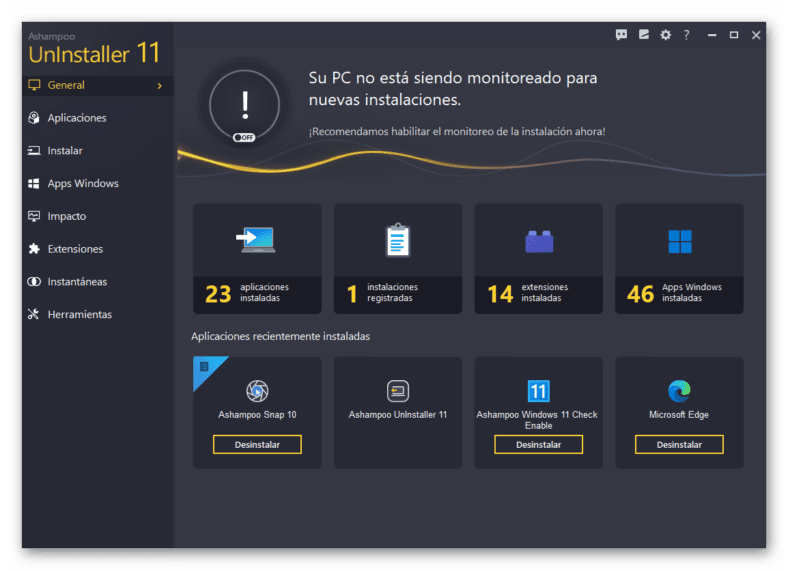The image size is (788, 570).
Task: Click the Microsoft Edge icon
Action: pyautogui.click(x=679, y=391)
